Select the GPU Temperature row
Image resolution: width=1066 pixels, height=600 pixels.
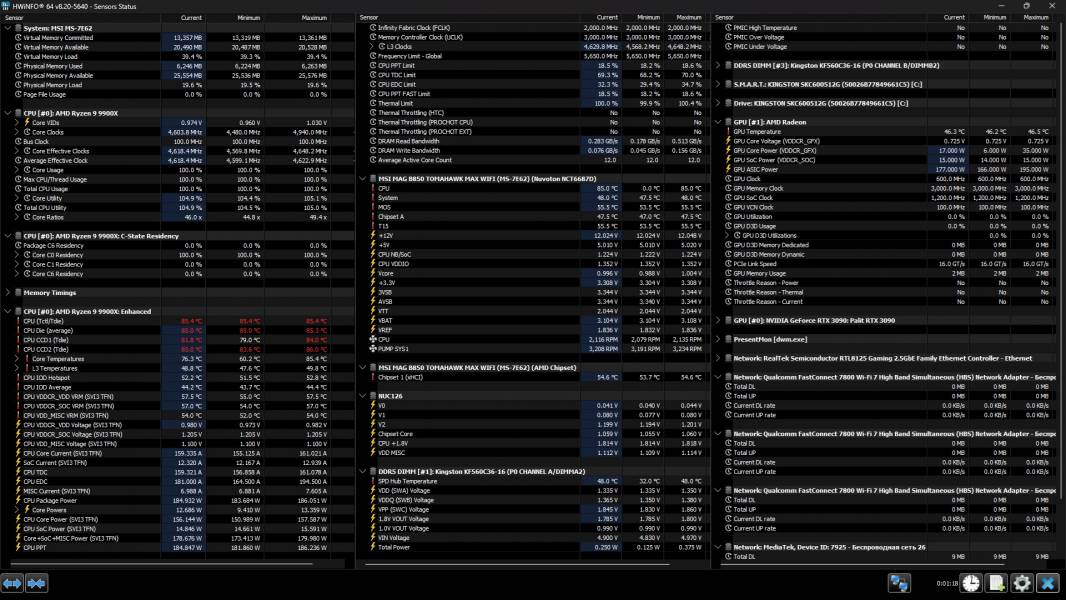click(x=889, y=132)
